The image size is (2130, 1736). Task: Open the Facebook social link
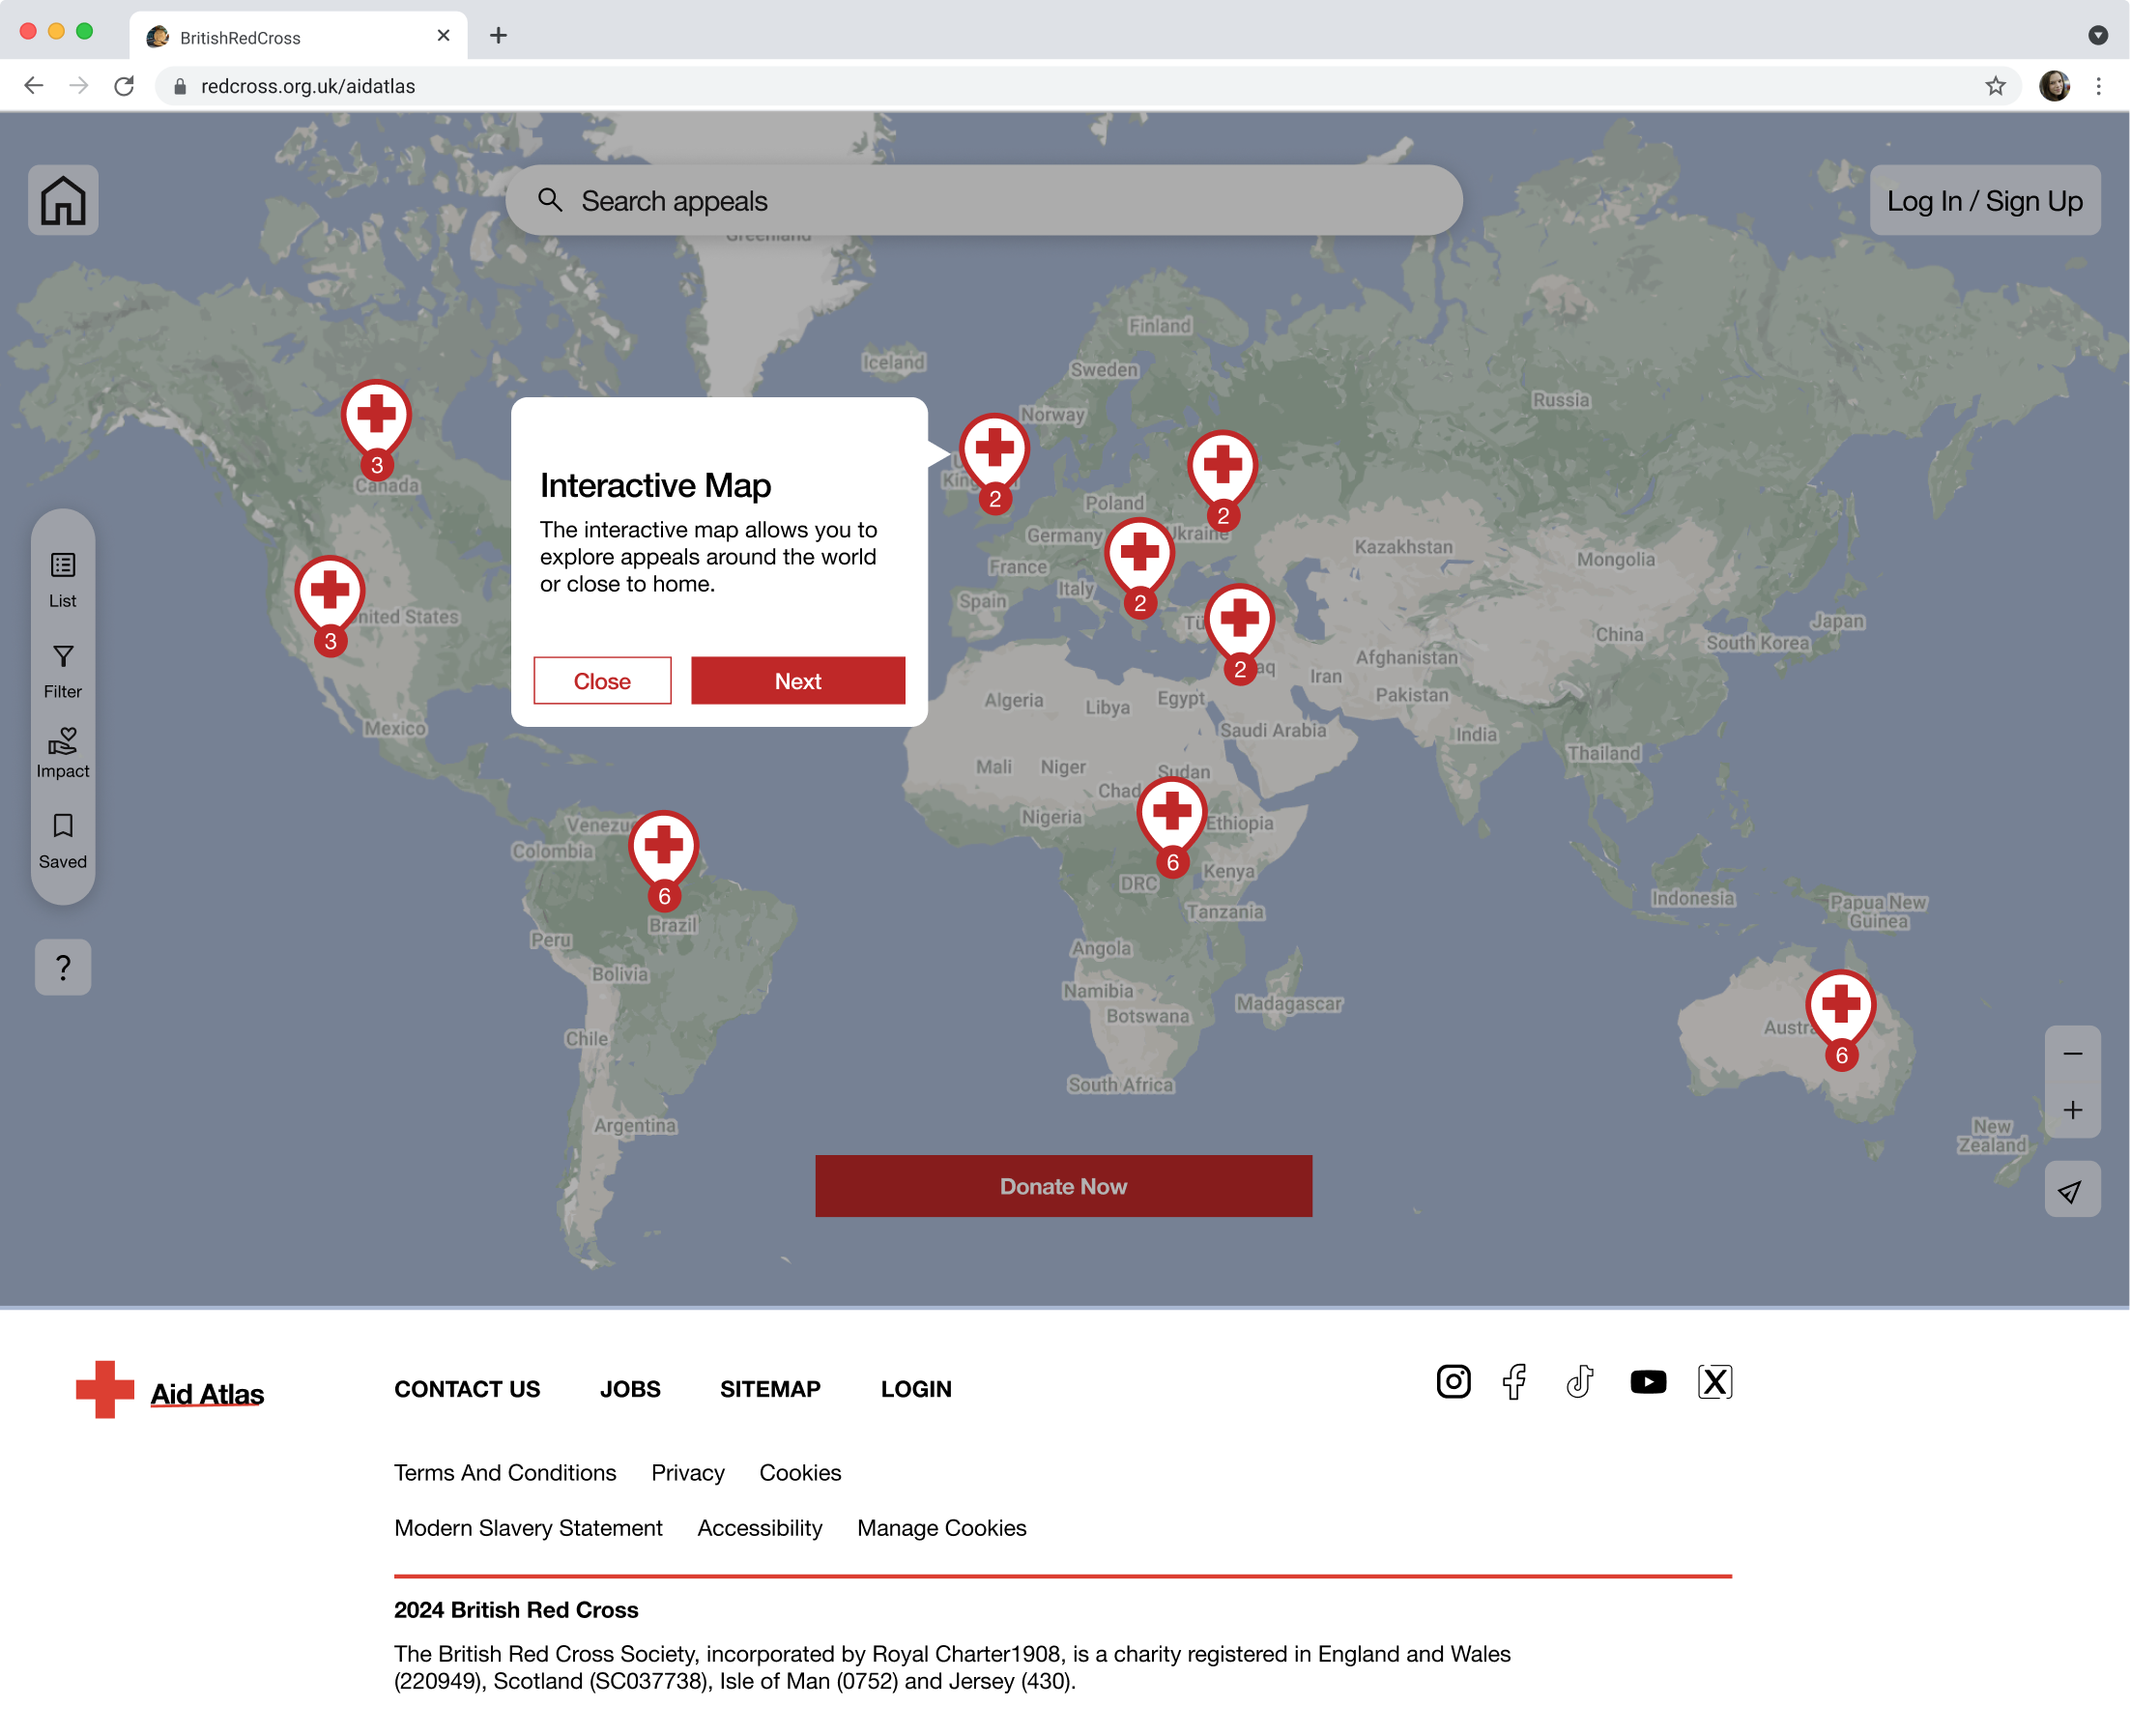pos(1515,1382)
